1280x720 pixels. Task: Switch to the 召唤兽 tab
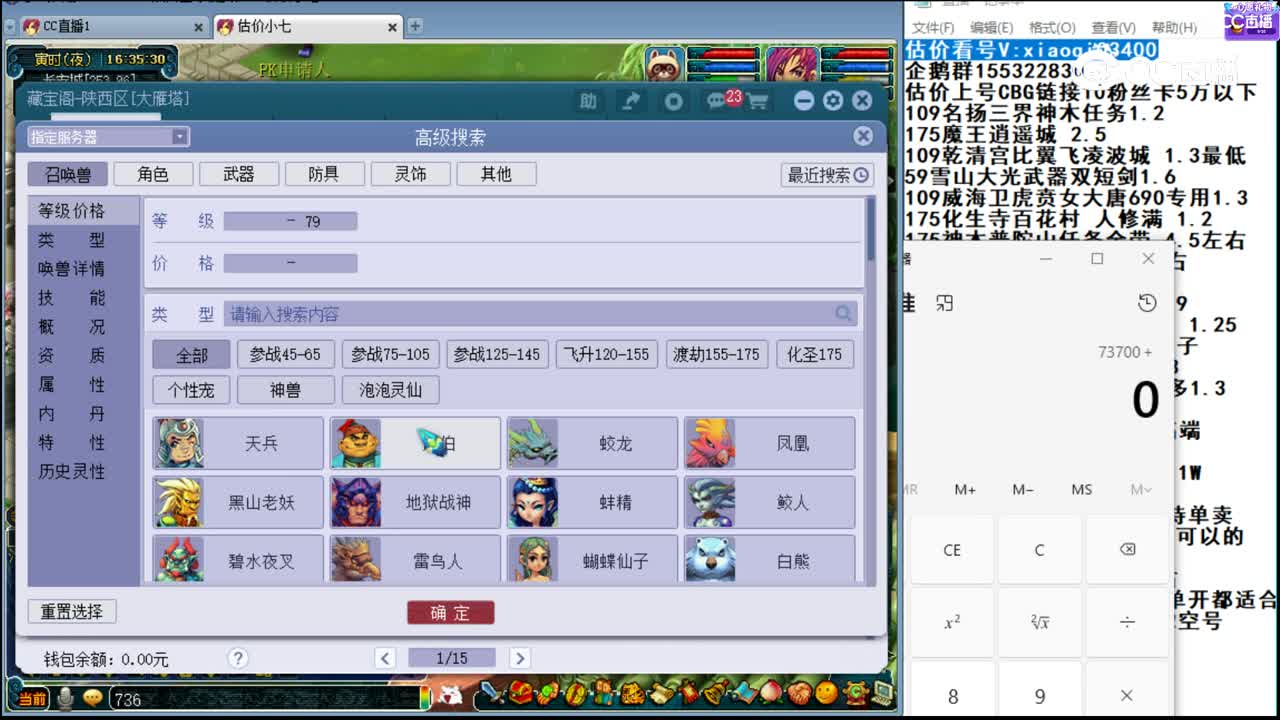click(x=68, y=174)
